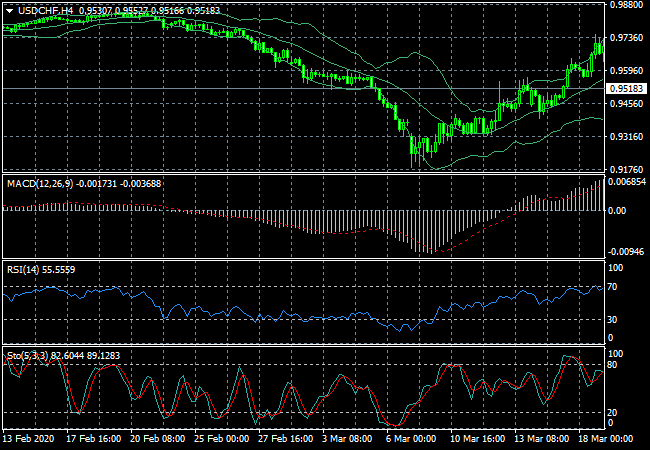Click the 0.98800 price scale level

click(626, 5)
